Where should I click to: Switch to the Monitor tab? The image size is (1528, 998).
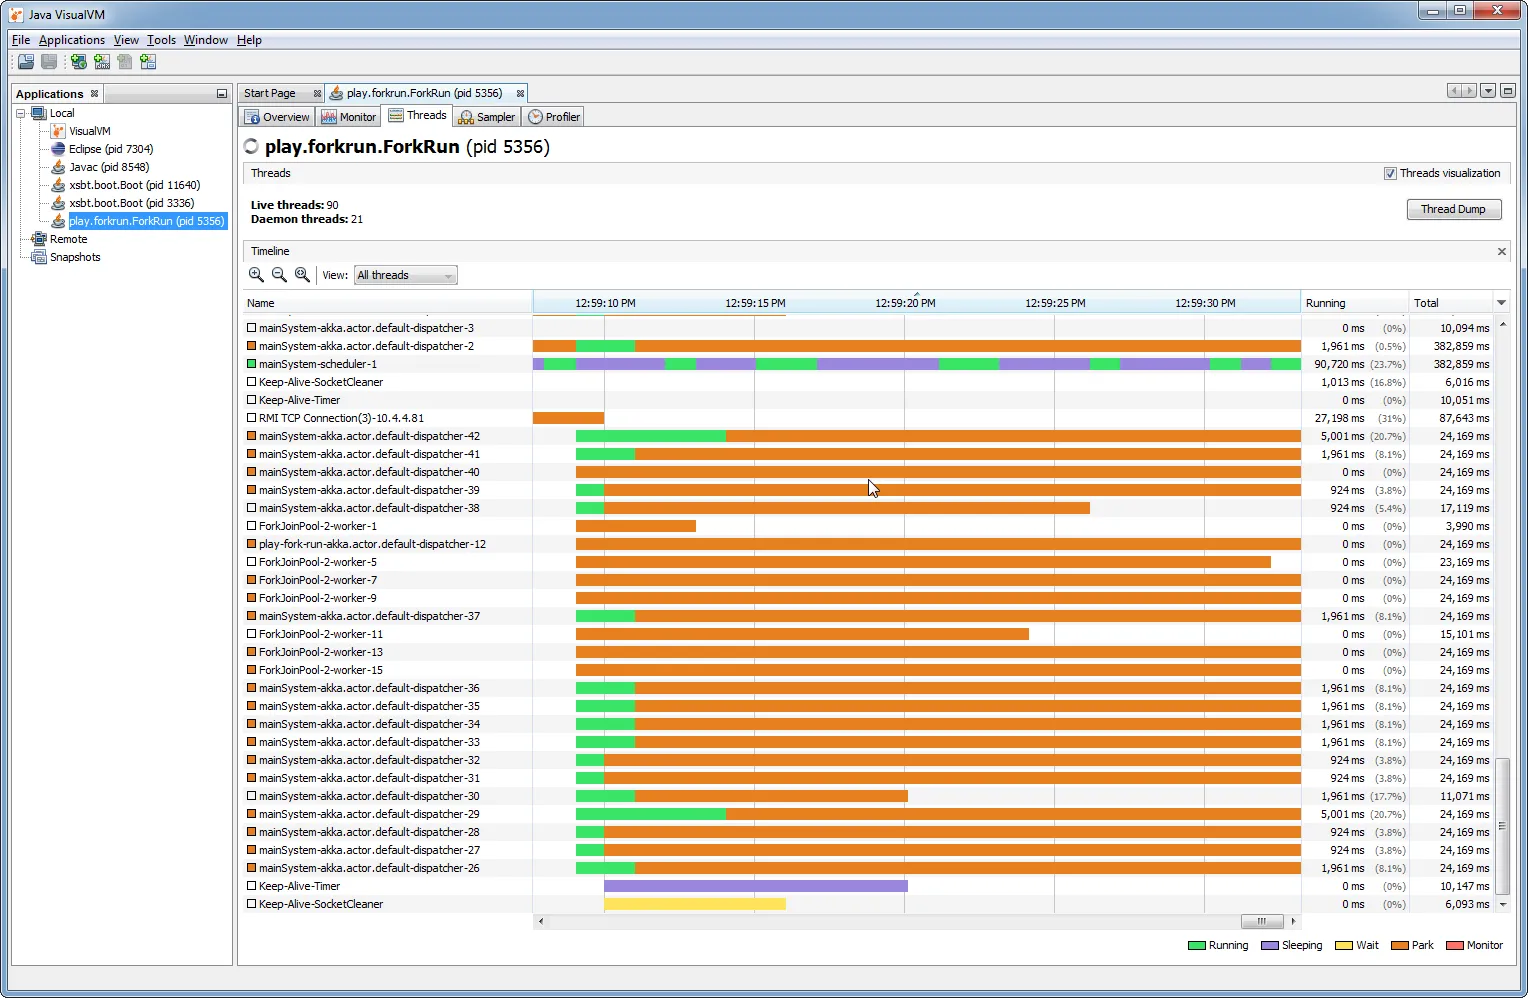click(349, 117)
